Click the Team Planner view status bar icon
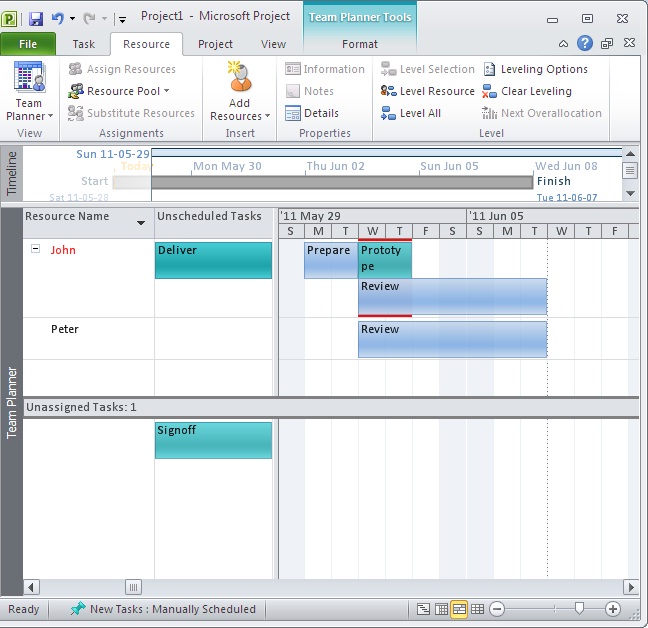 (x=459, y=609)
